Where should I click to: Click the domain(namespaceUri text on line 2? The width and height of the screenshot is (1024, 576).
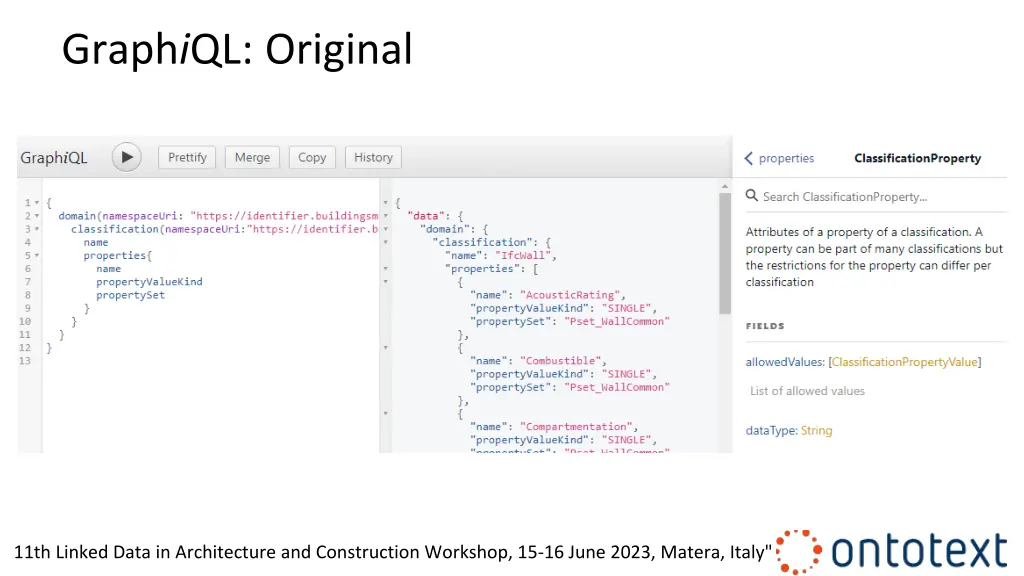pyautogui.click(x=118, y=216)
